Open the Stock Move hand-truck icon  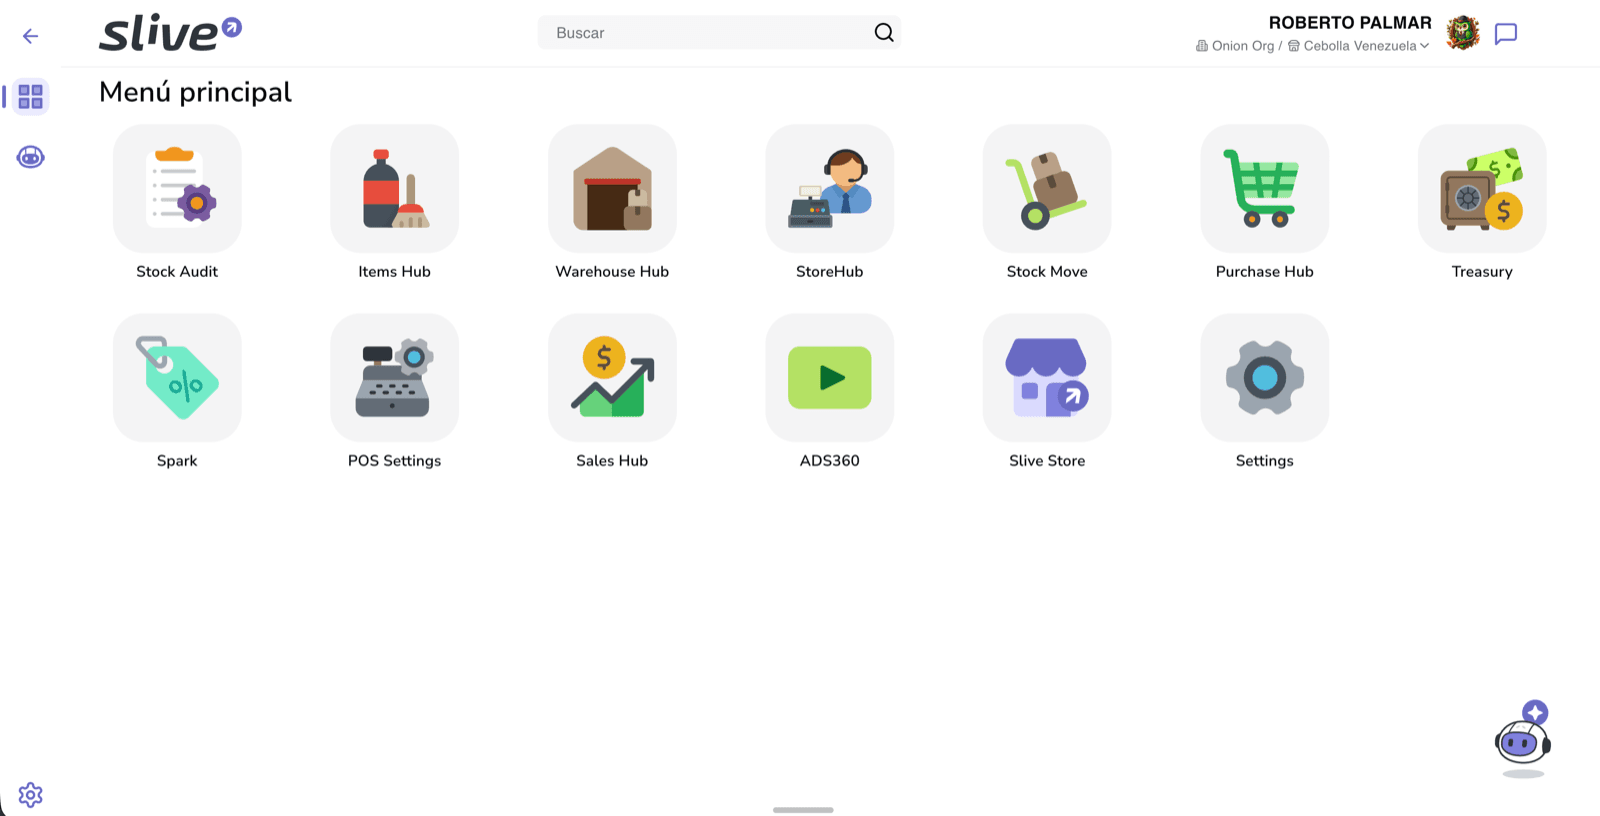click(x=1047, y=188)
